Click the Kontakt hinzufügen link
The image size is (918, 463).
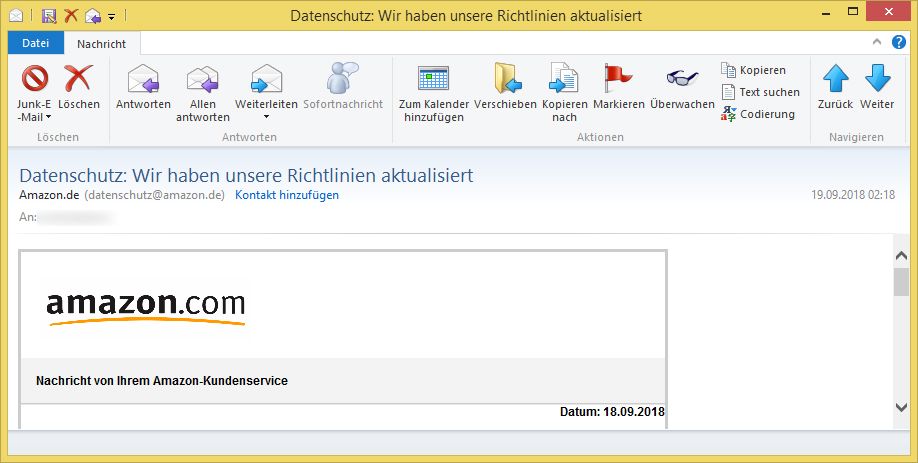287,195
